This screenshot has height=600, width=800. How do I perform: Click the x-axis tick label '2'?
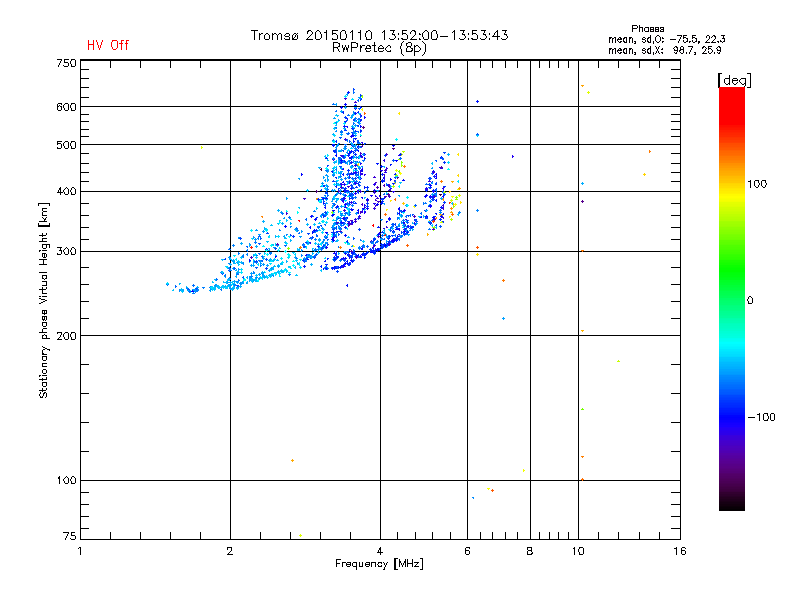point(230,551)
